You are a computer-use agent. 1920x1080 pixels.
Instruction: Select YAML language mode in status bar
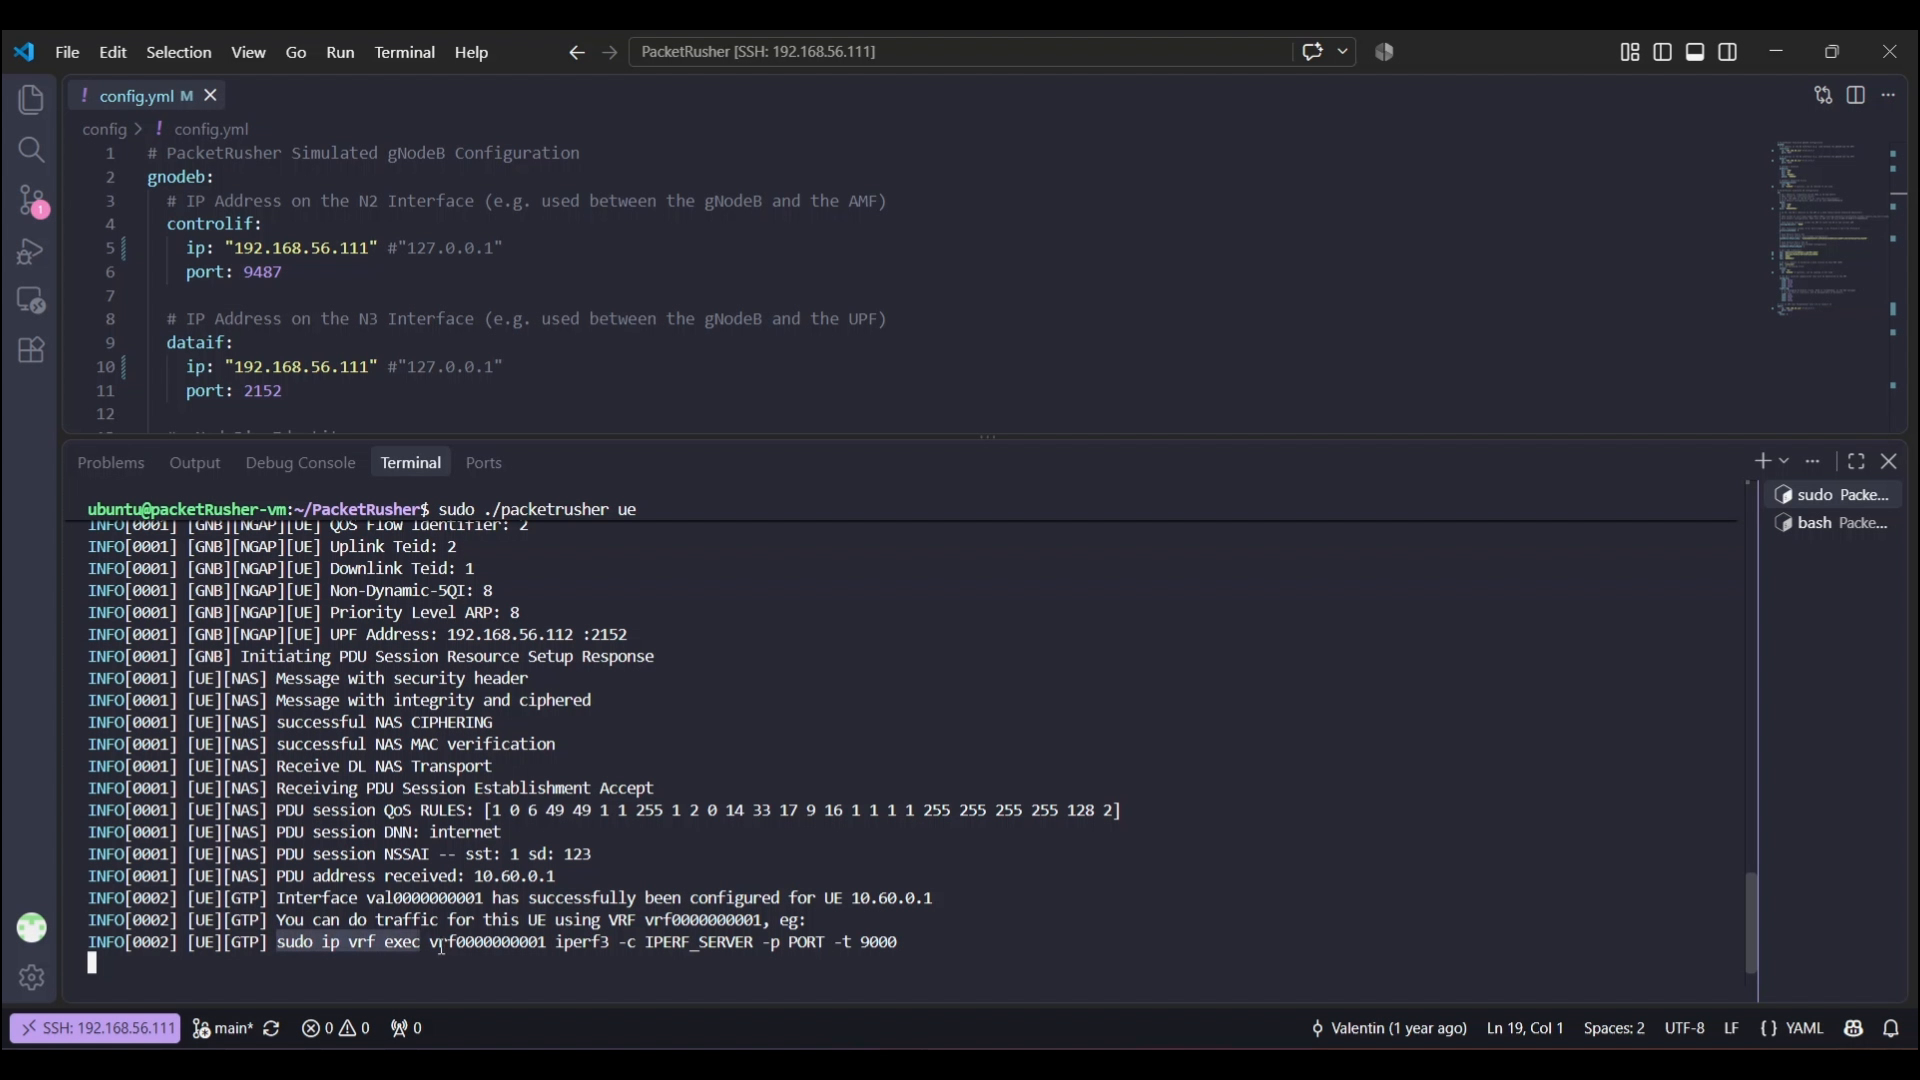pos(1805,1028)
